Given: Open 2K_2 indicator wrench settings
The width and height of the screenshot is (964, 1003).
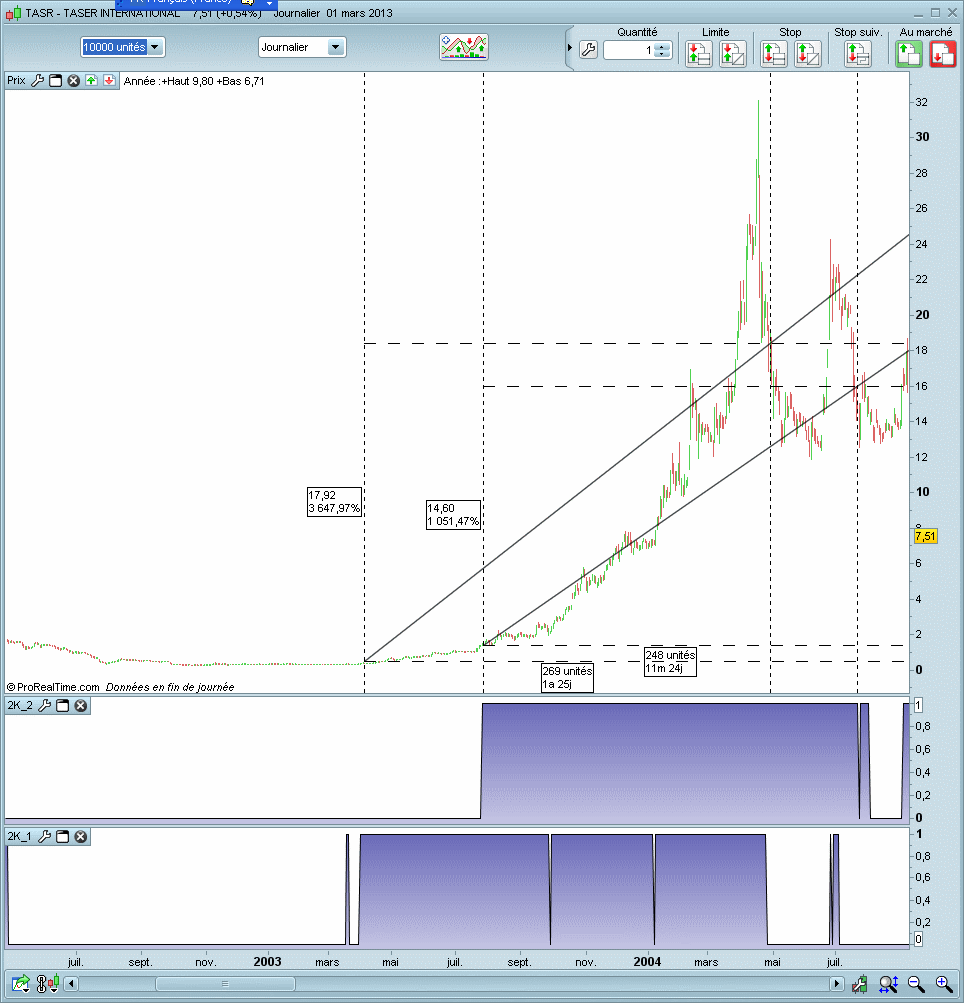Looking at the screenshot, I should pos(45,706).
